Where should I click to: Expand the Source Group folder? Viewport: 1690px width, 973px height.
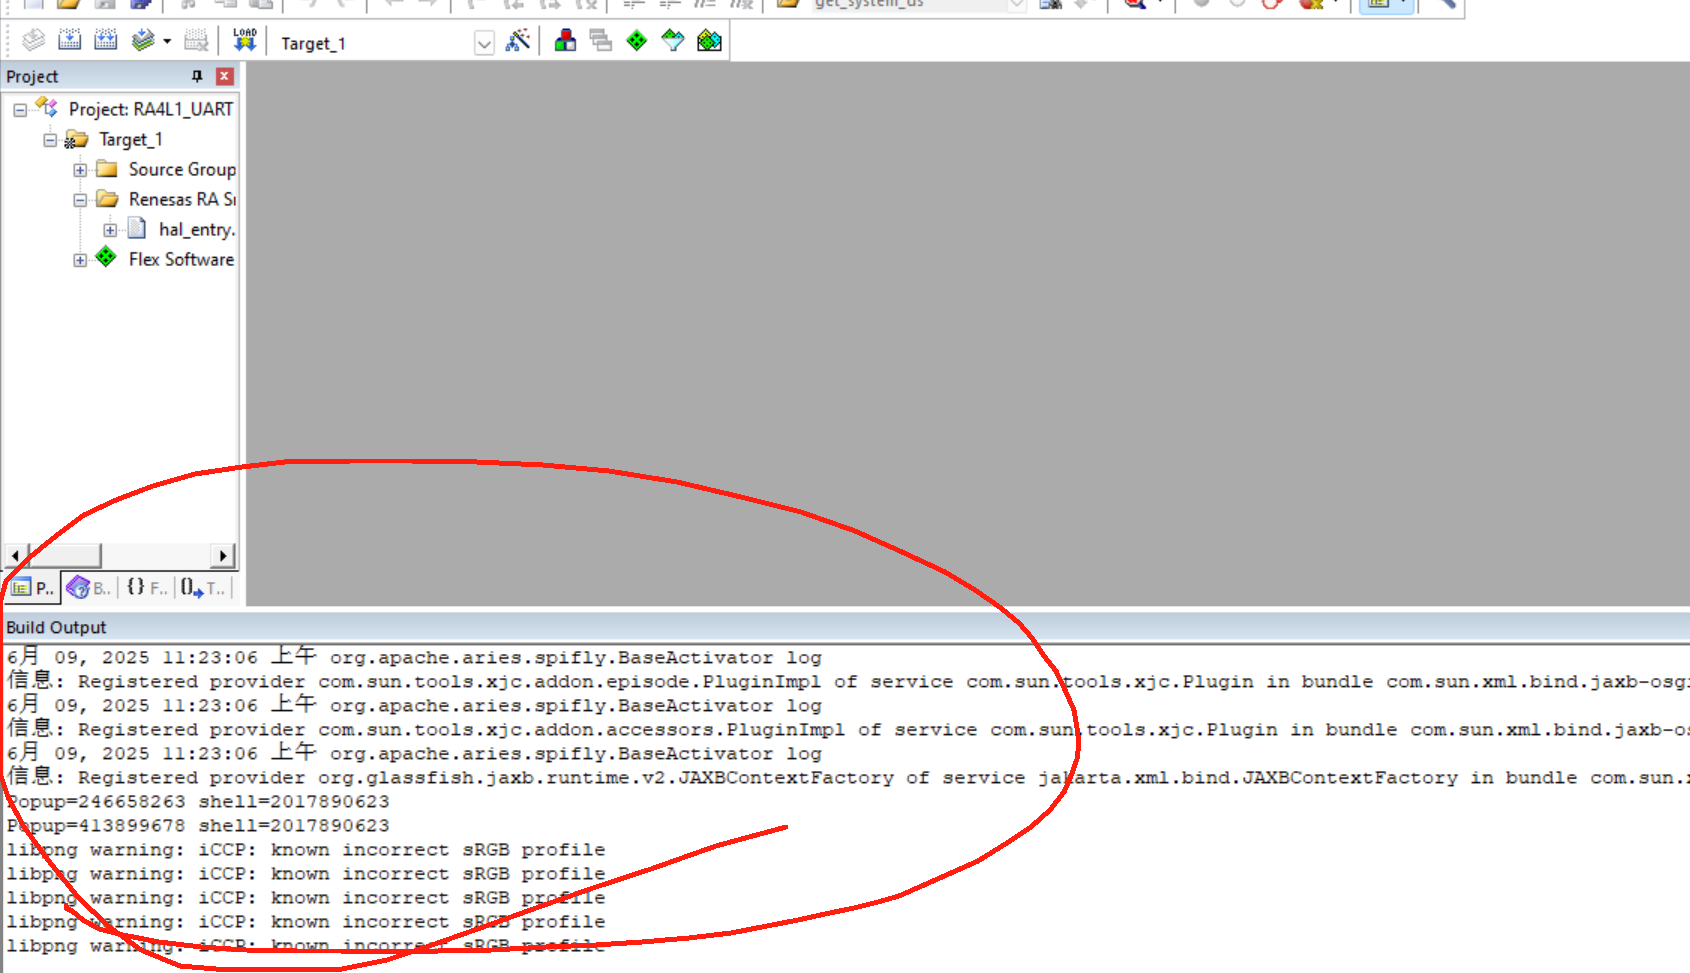(80, 170)
